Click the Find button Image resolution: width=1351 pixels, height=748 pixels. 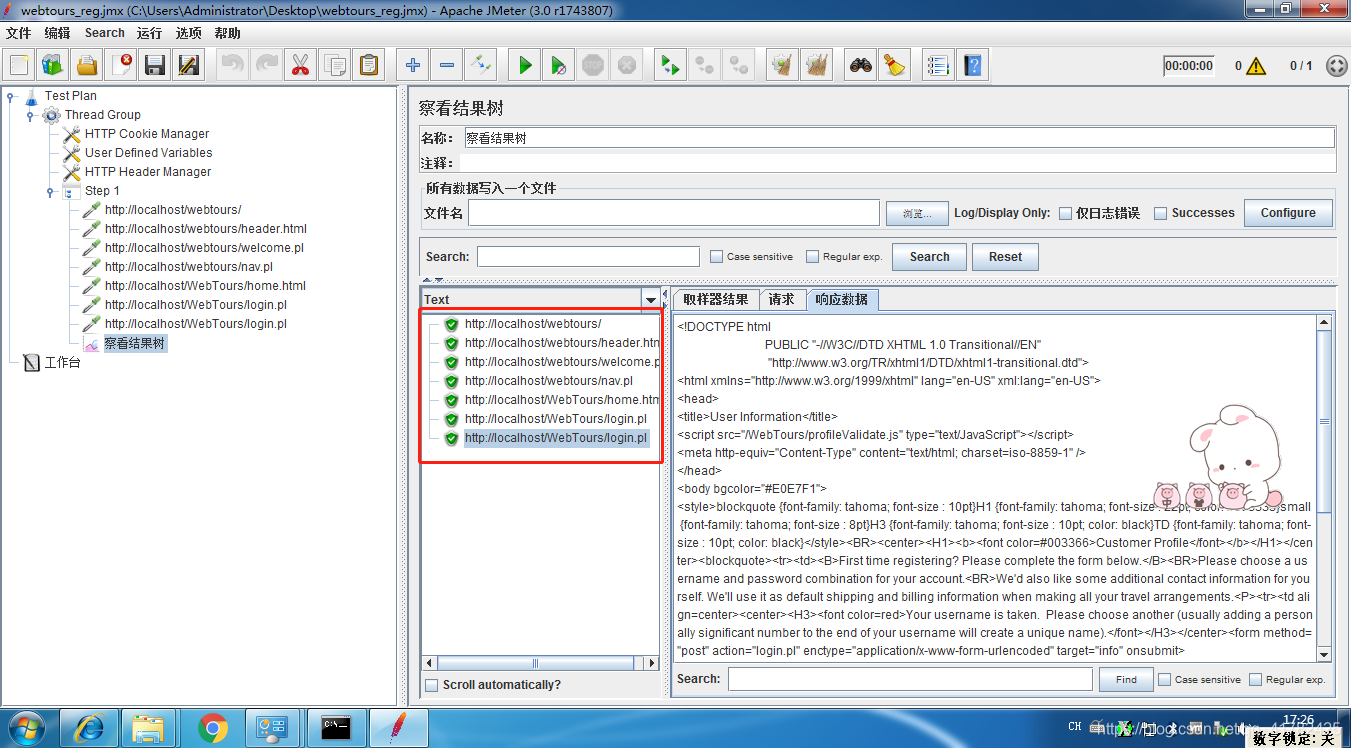[1126, 680]
